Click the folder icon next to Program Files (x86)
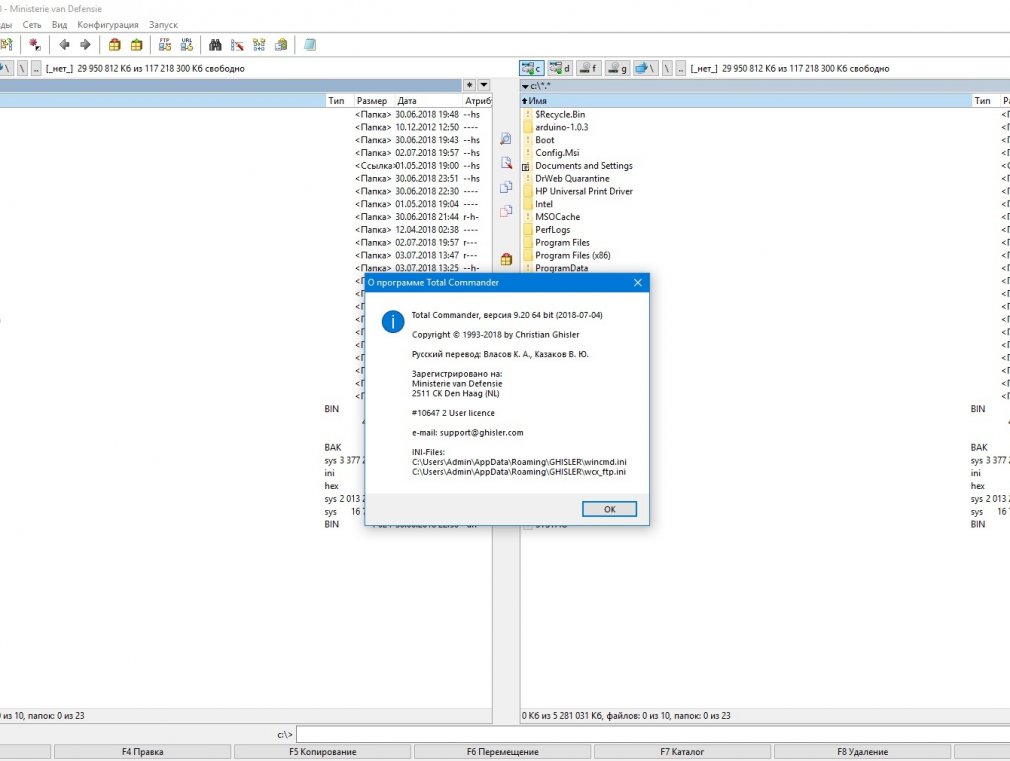The width and height of the screenshot is (1010, 761). pyautogui.click(x=528, y=255)
